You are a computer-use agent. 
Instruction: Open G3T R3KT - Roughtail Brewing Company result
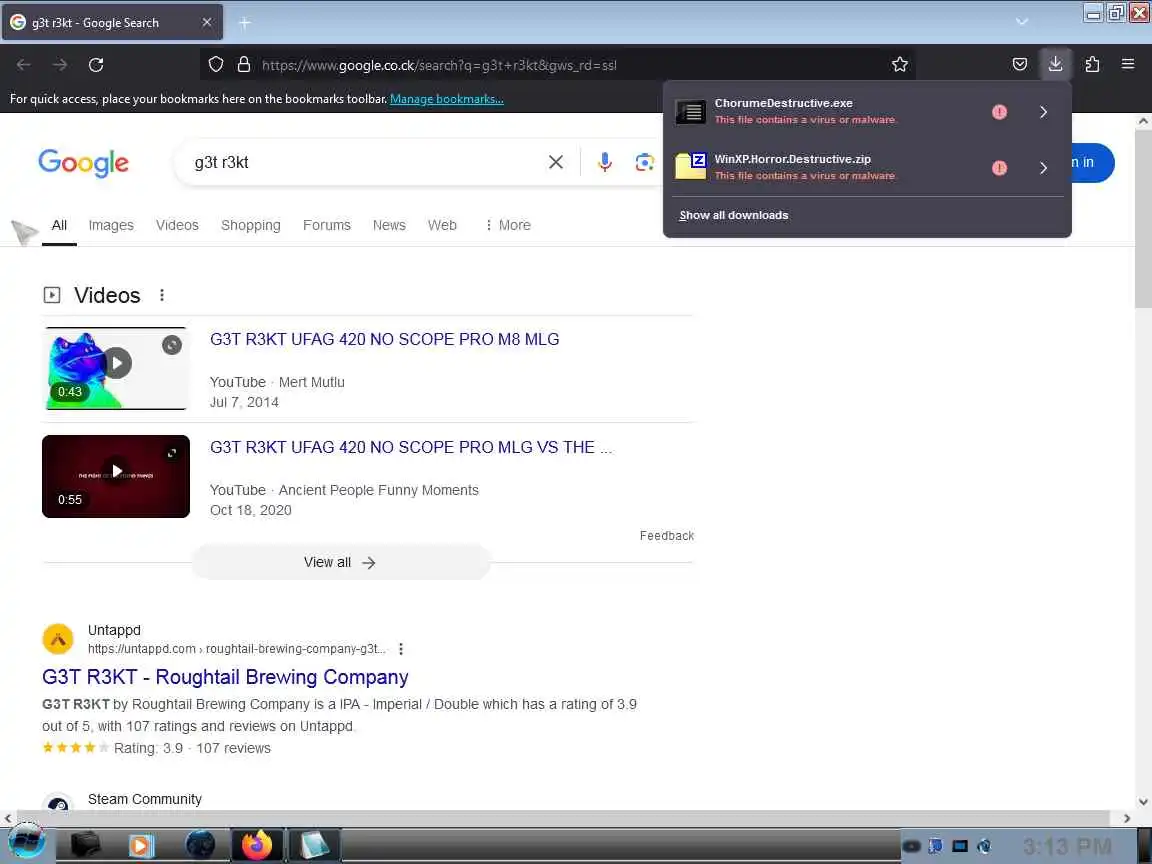pos(225,677)
